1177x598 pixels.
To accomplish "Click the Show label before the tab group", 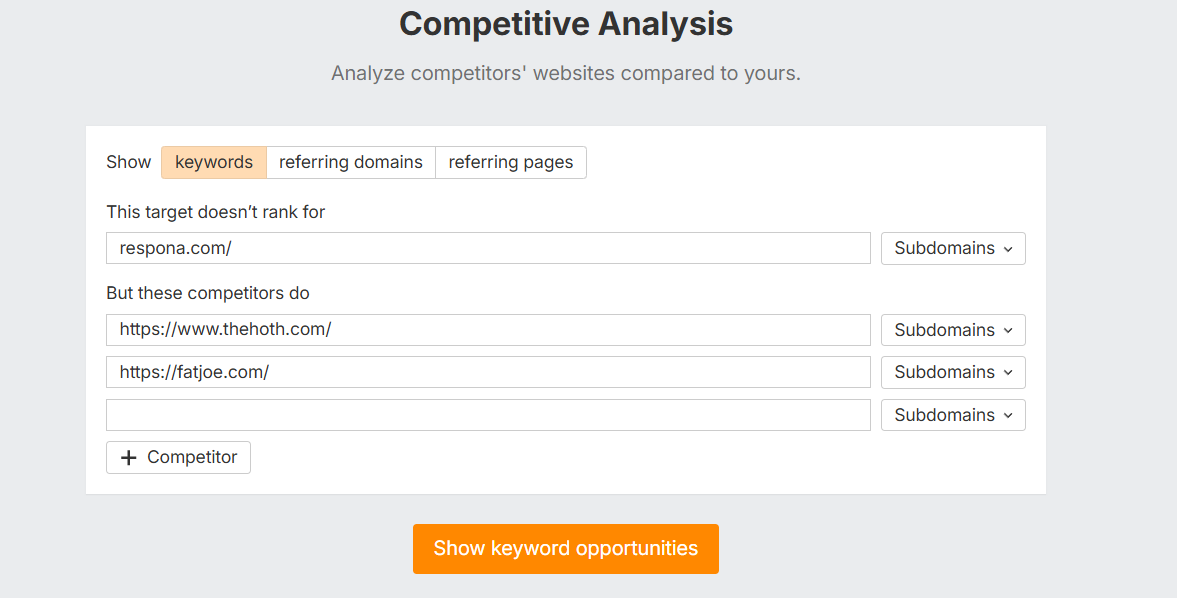I will tap(128, 161).
